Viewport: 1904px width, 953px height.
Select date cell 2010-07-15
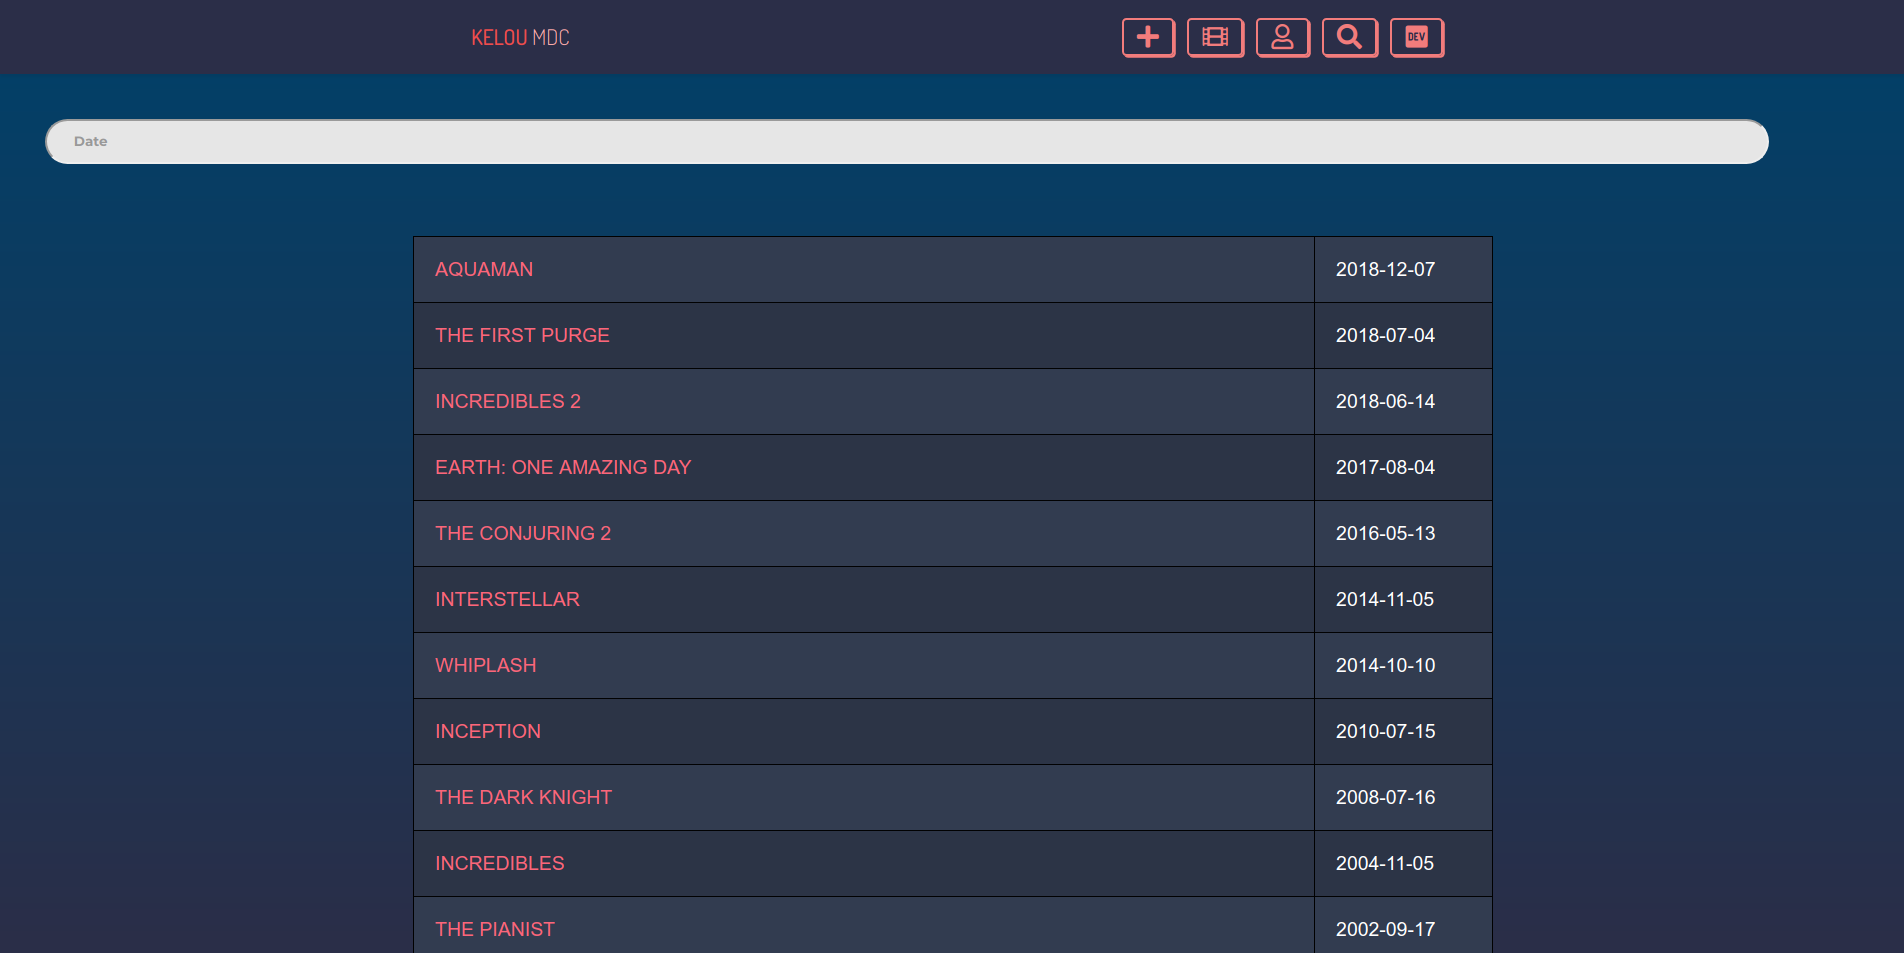[1403, 732]
